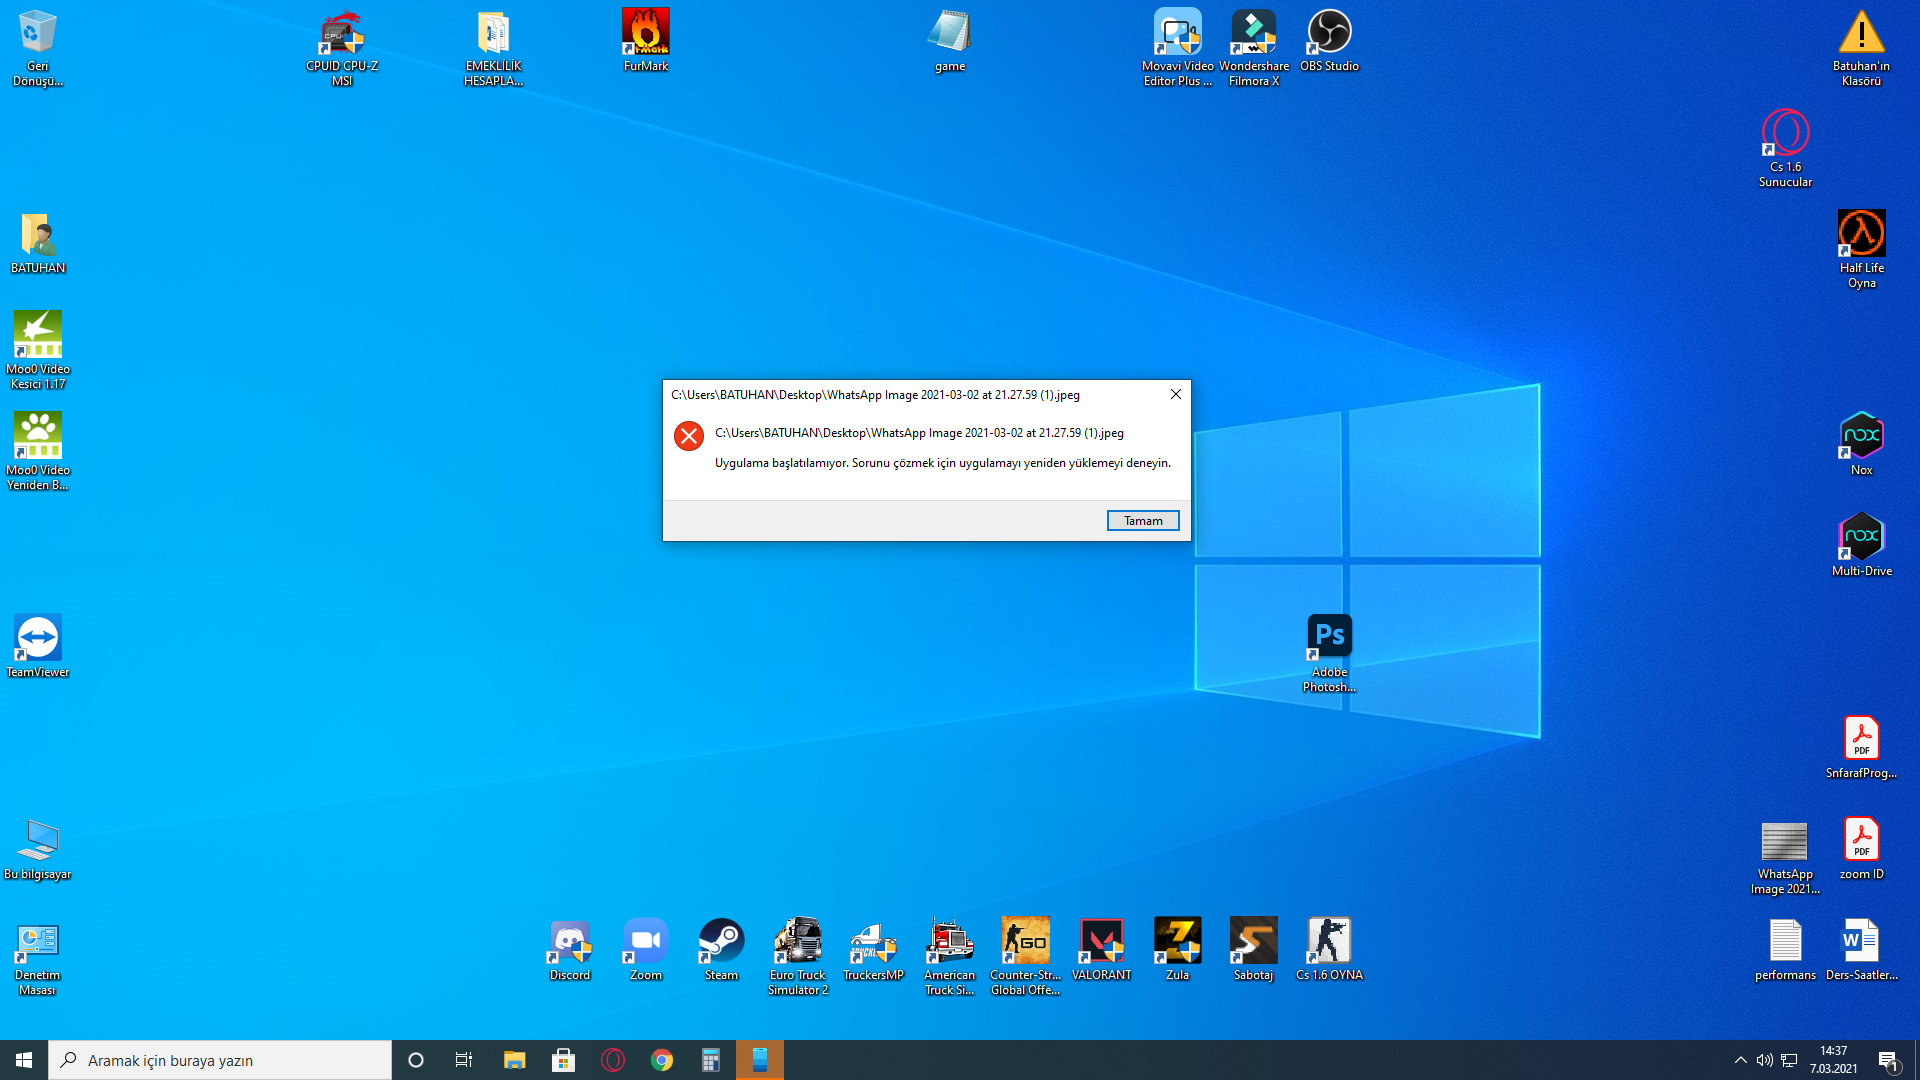Click the OBS Studio desktop icon

click(1329, 35)
